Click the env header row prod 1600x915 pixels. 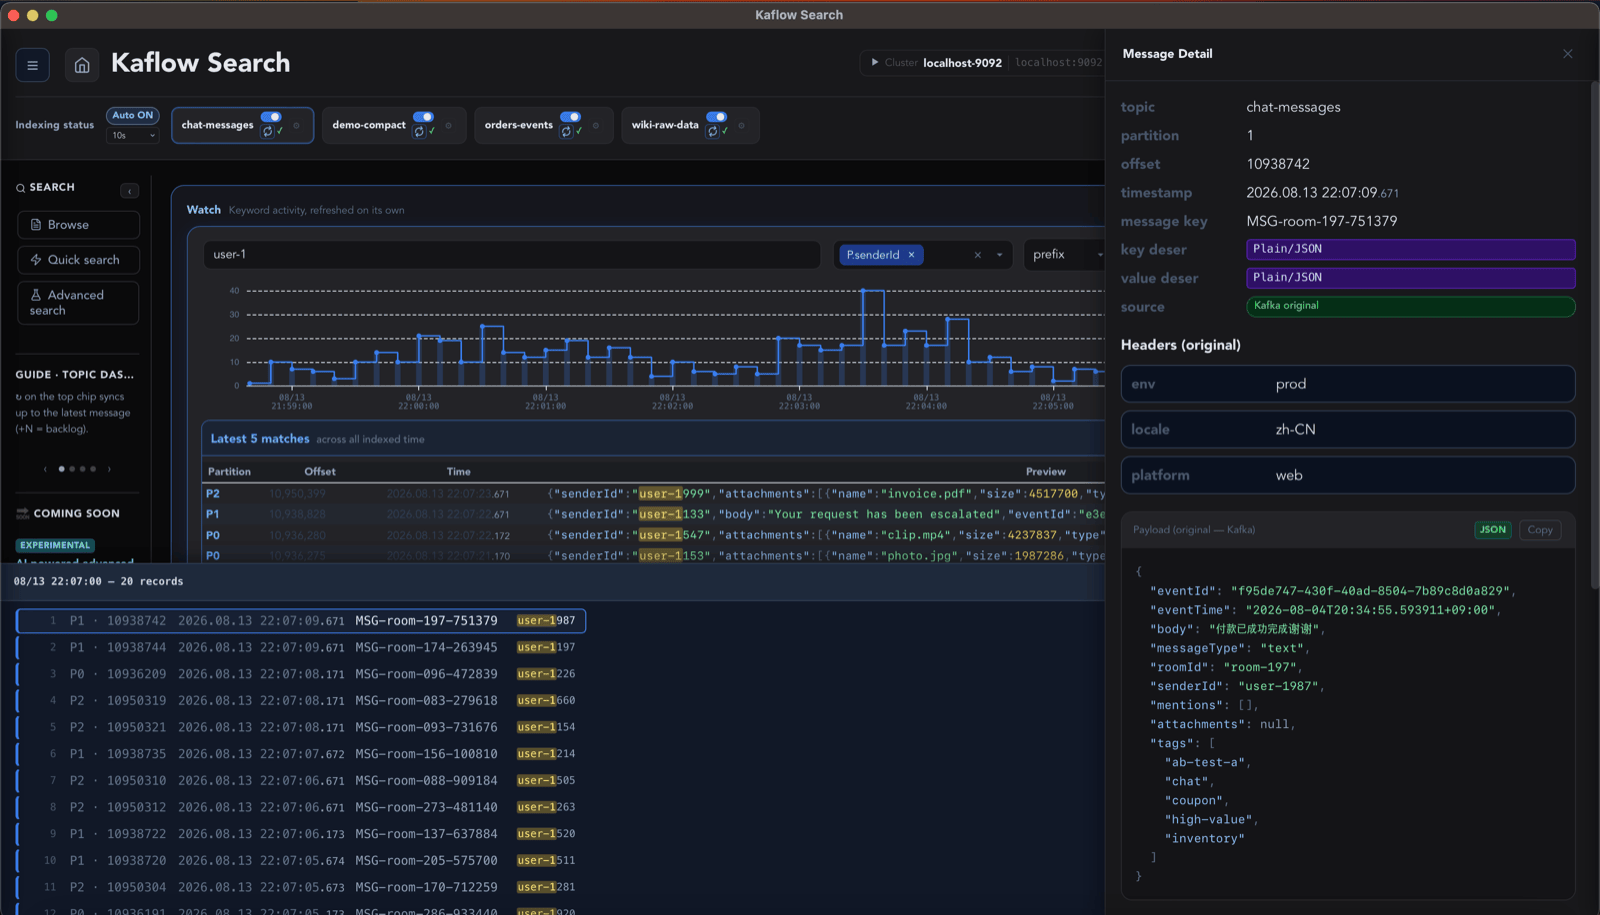click(1348, 384)
